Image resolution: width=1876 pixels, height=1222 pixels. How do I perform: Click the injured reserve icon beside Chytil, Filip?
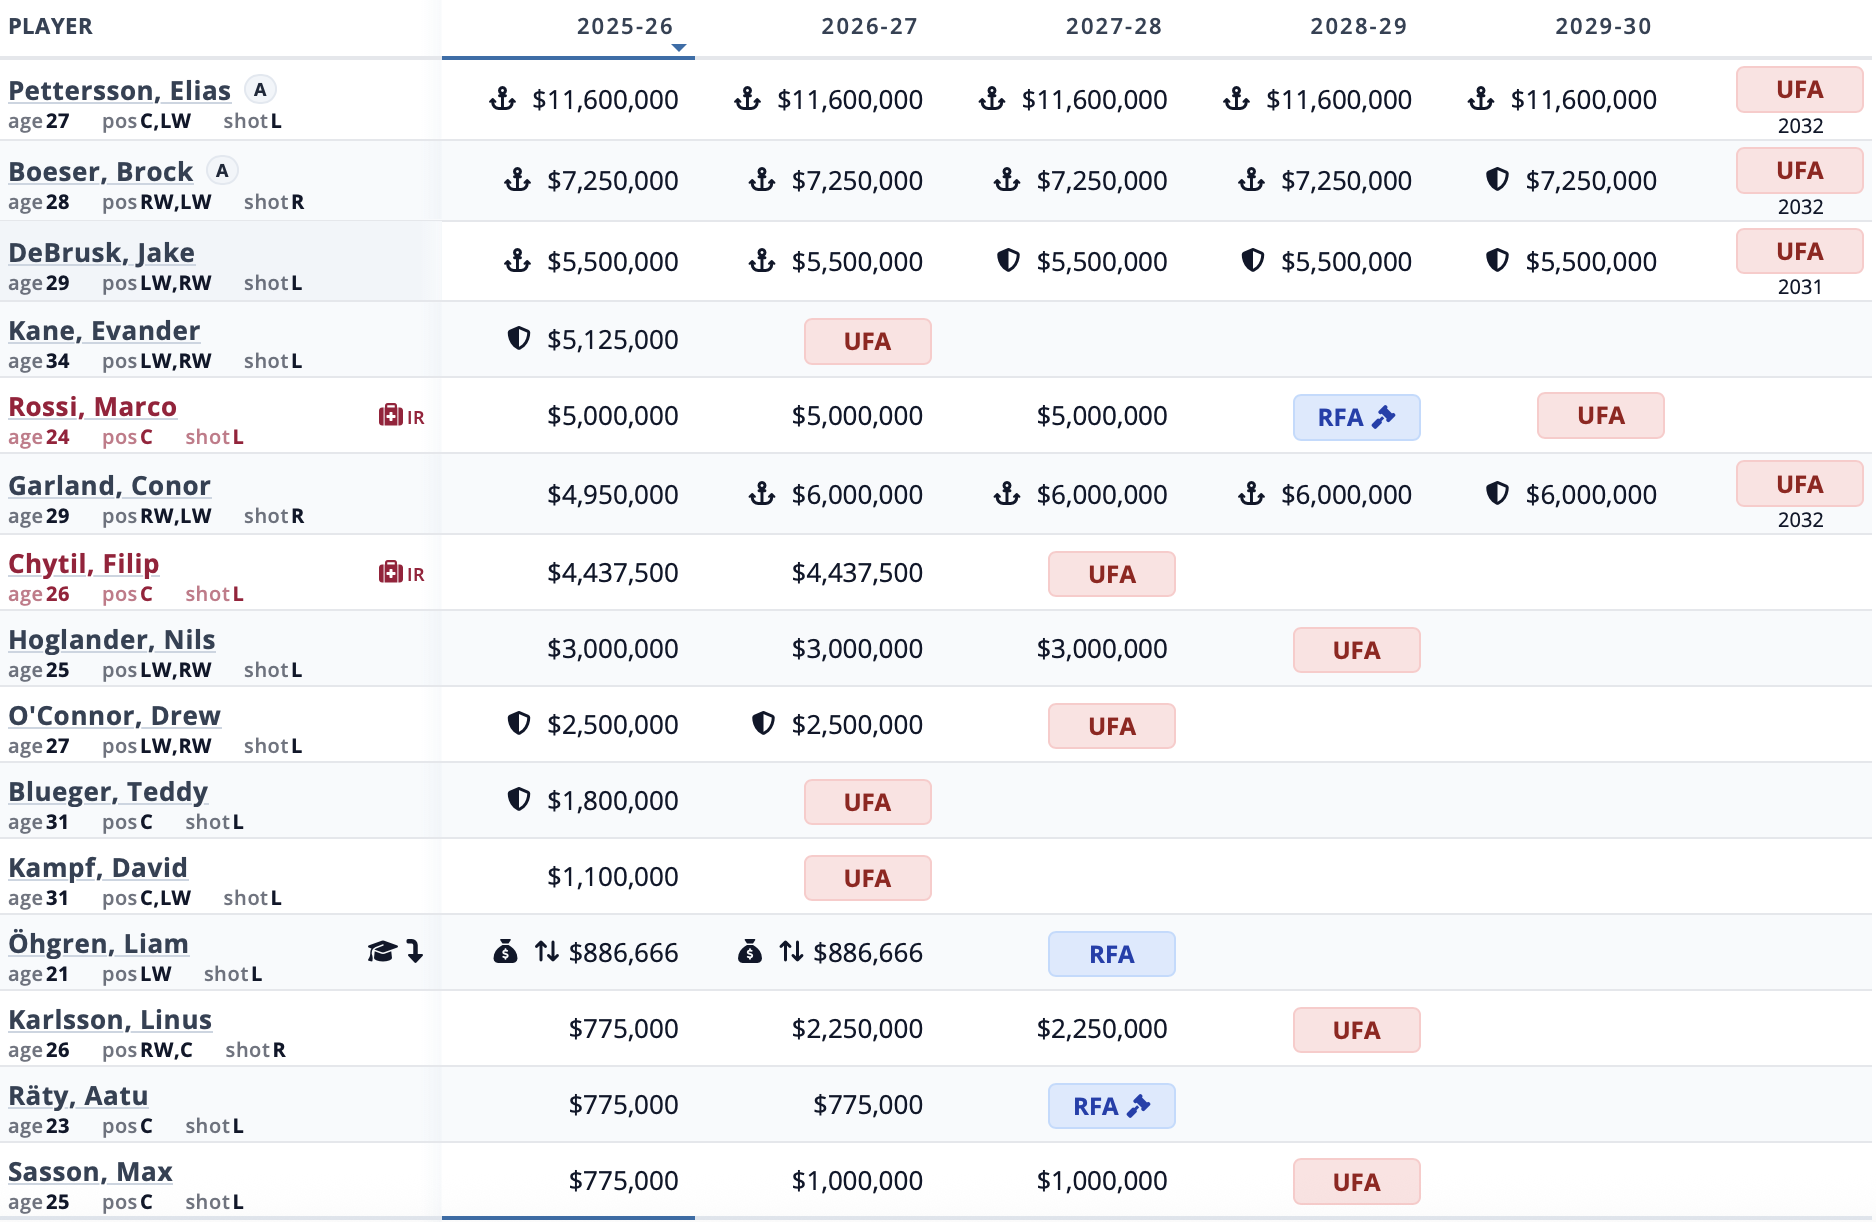[391, 573]
